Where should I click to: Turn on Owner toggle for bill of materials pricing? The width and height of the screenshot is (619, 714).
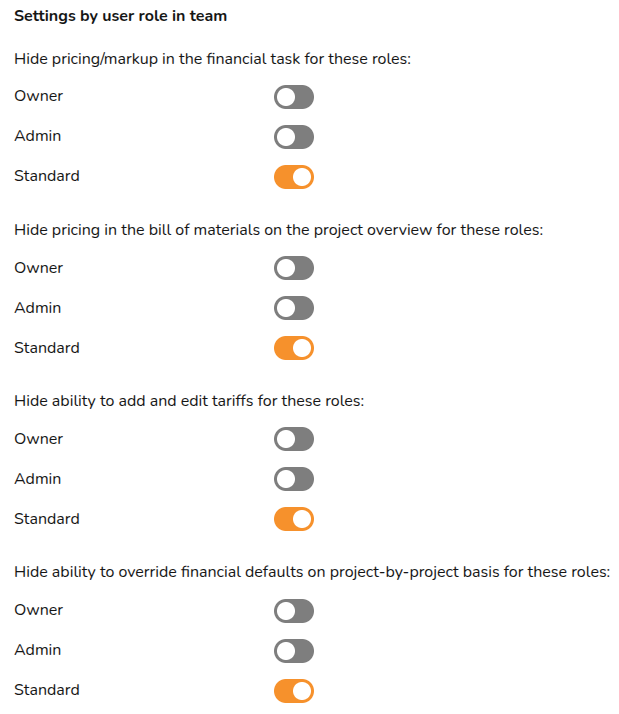tap(294, 268)
